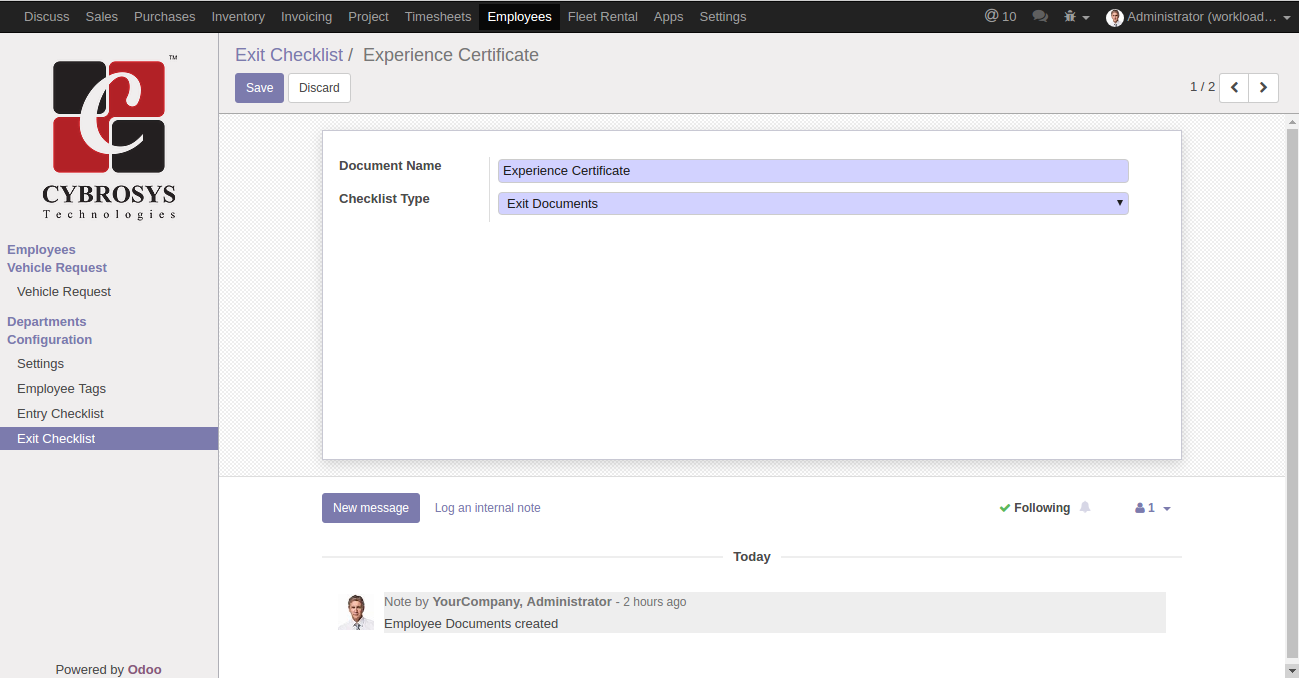Go to the next record arrow
The height and width of the screenshot is (678, 1299).
pyautogui.click(x=1264, y=88)
